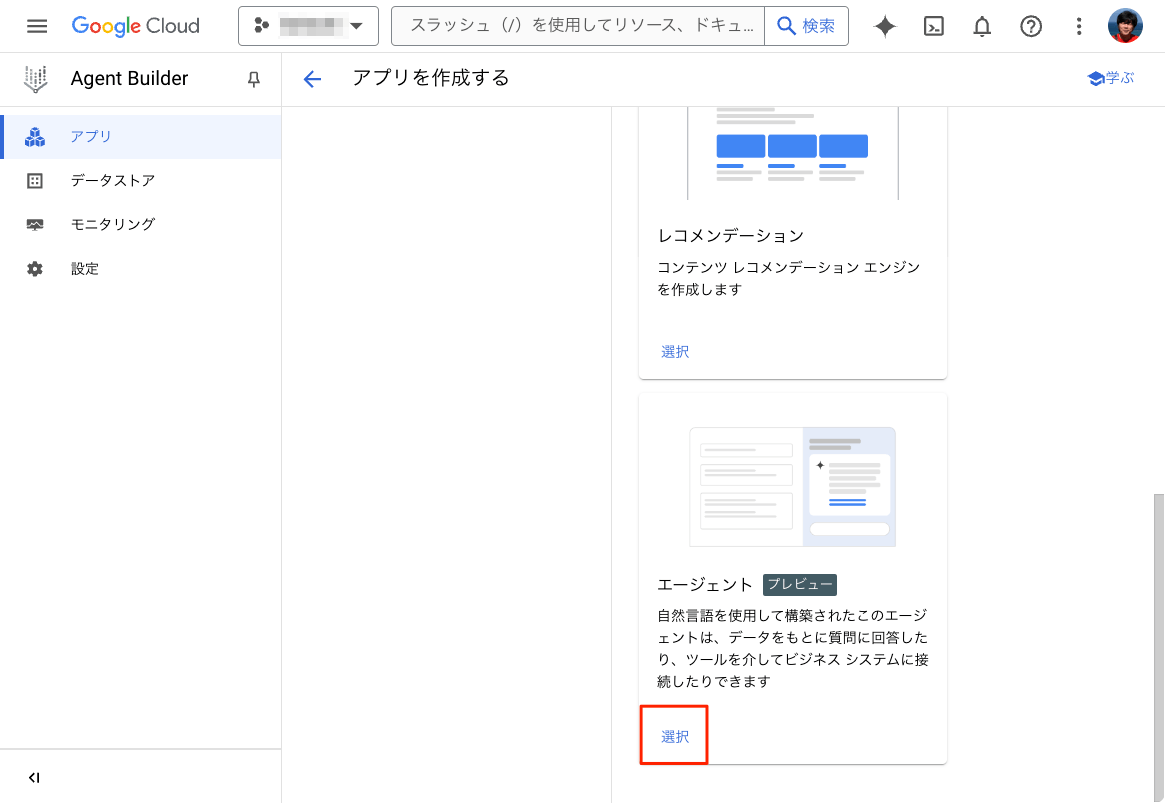Click the データストア grid icon
The width and height of the screenshot is (1165, 803).
pos(35,181)
